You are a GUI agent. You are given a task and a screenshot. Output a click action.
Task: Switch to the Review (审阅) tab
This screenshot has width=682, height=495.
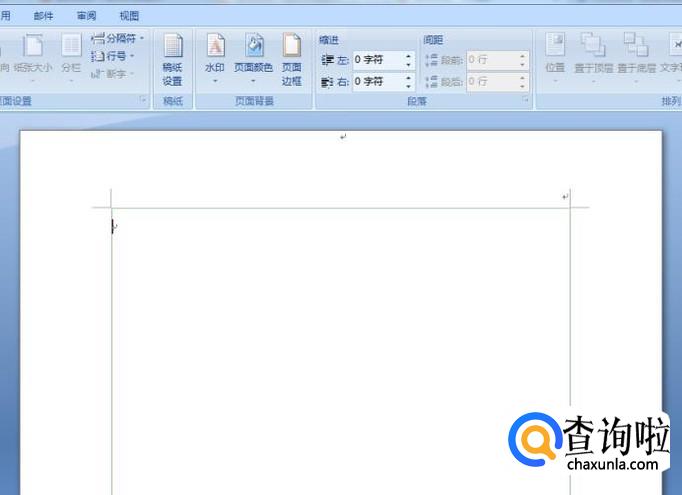click(x=87, y=16)
